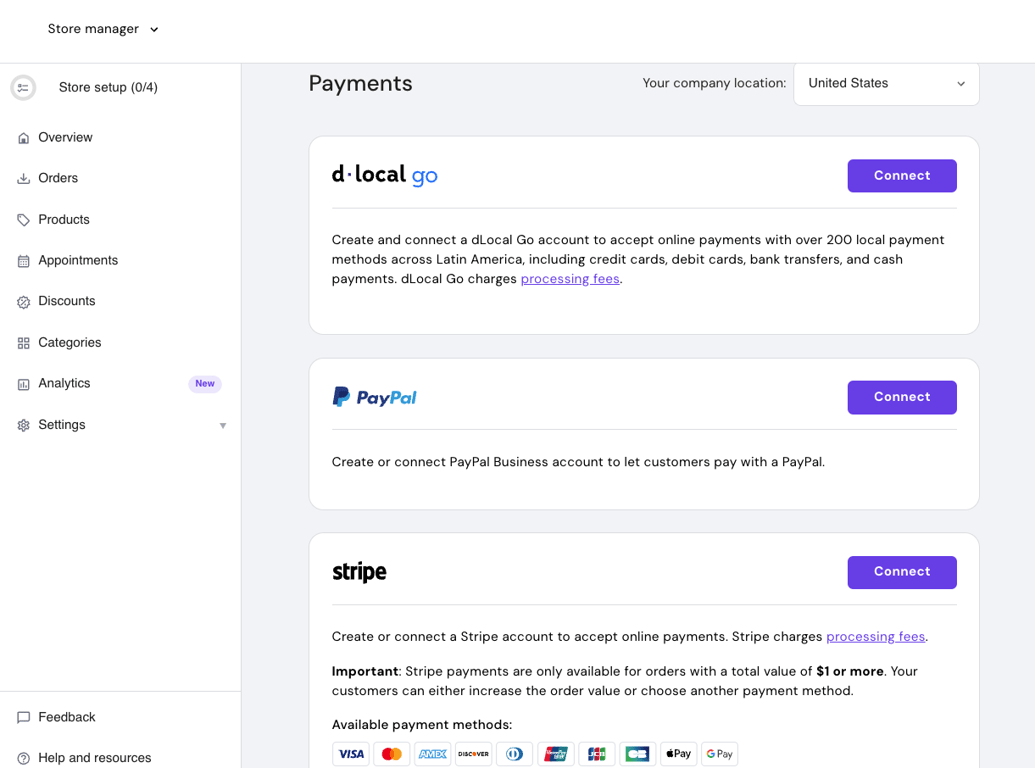Click the Visa payment method icon

pyautogui.click(x=351, y=753)
